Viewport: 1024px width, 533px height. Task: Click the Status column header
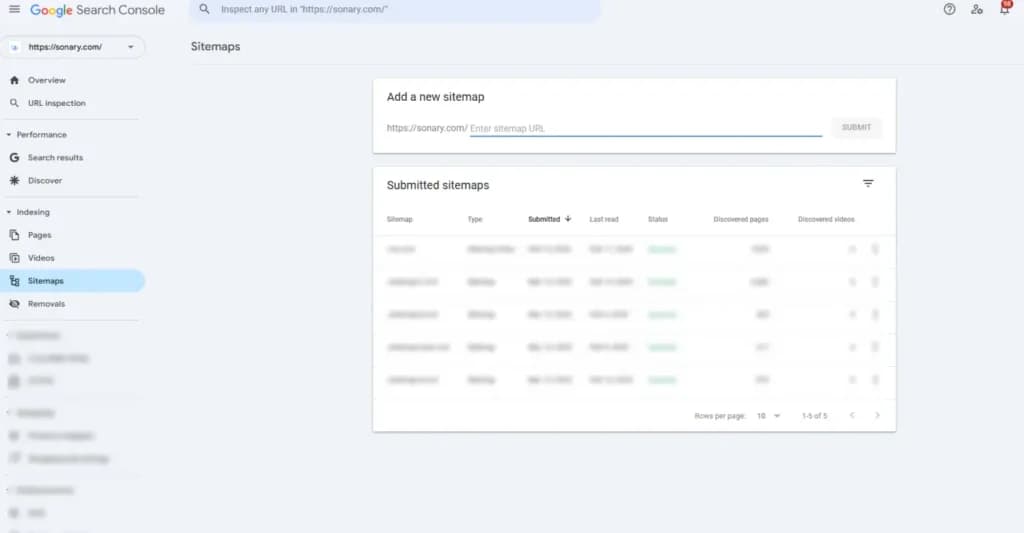coord(658,219)
